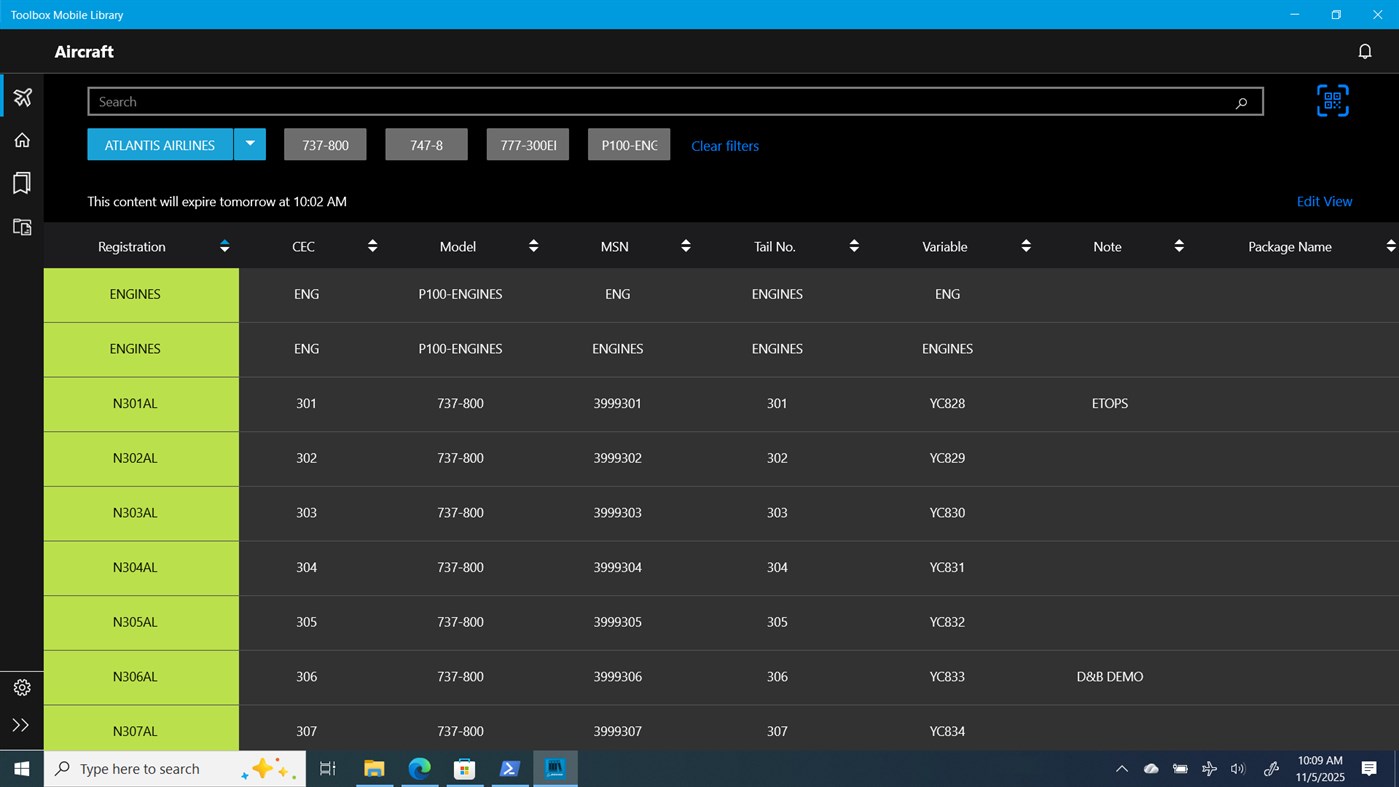Screen dimensions: 1399x787
Task: Toggle the 737-800 filter chip
Action: [324, 144]
